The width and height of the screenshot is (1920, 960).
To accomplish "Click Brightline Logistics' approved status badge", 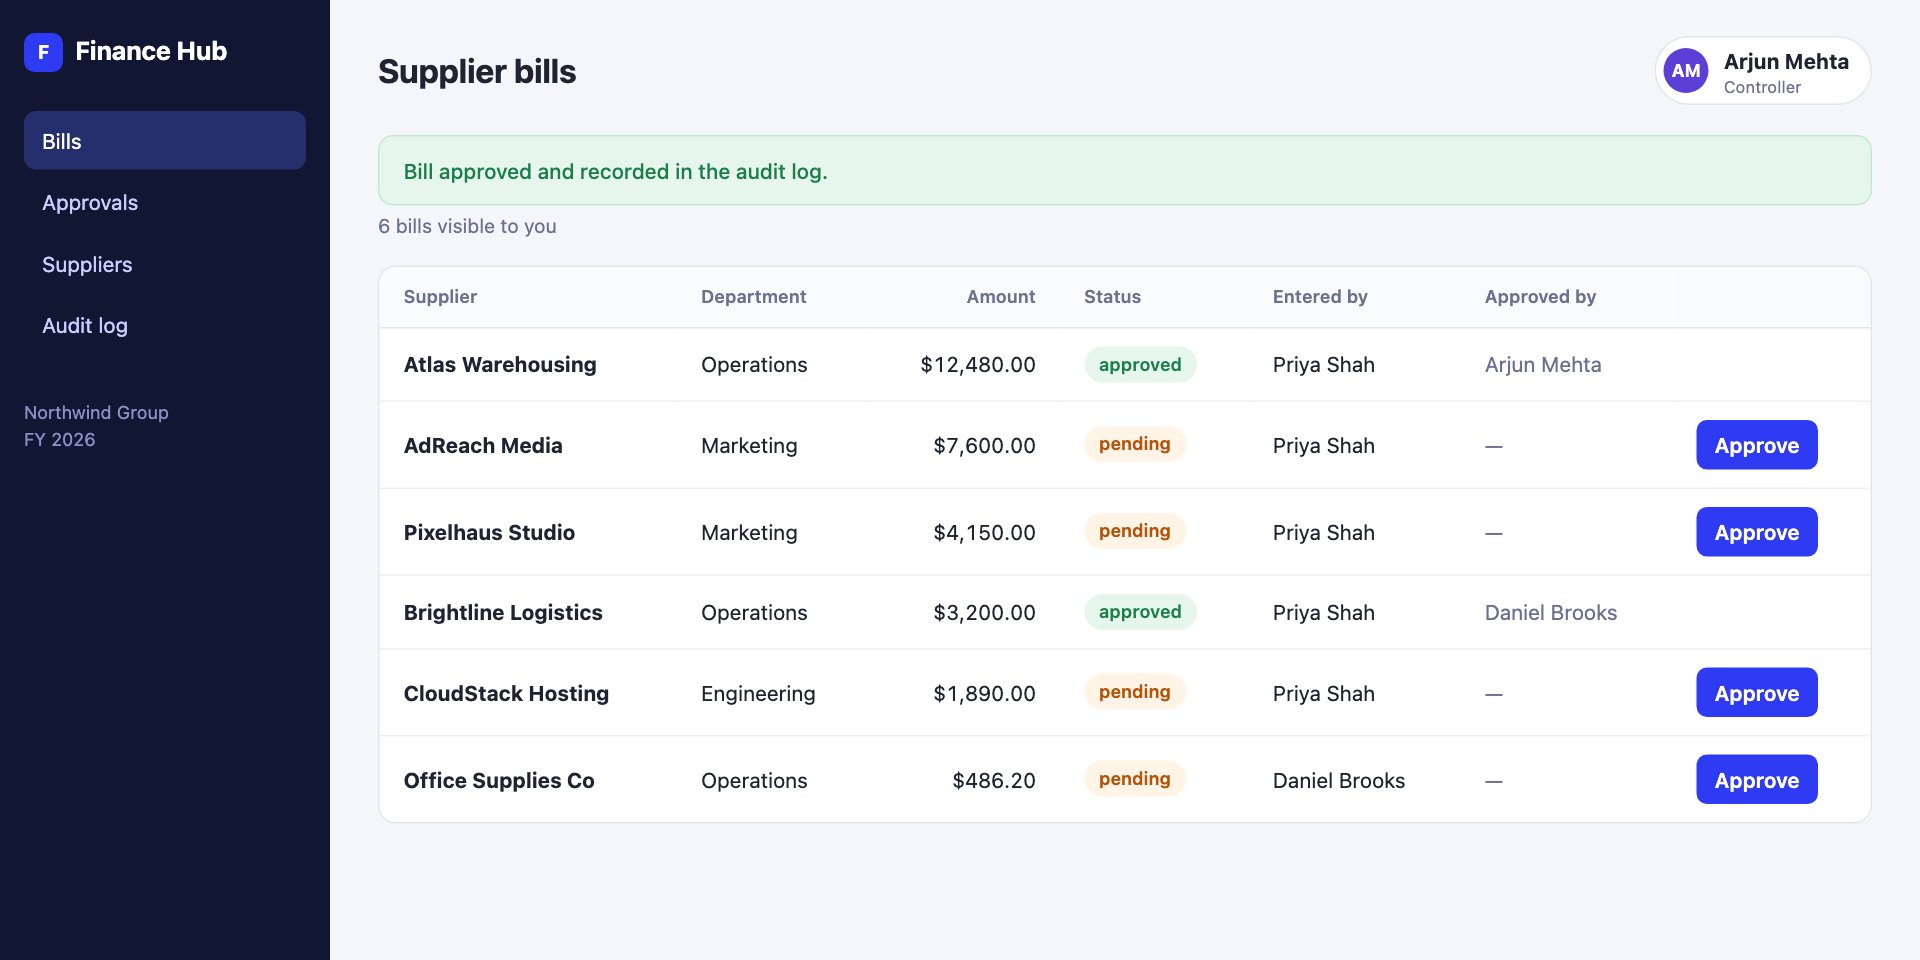I will click(1140, 612).
